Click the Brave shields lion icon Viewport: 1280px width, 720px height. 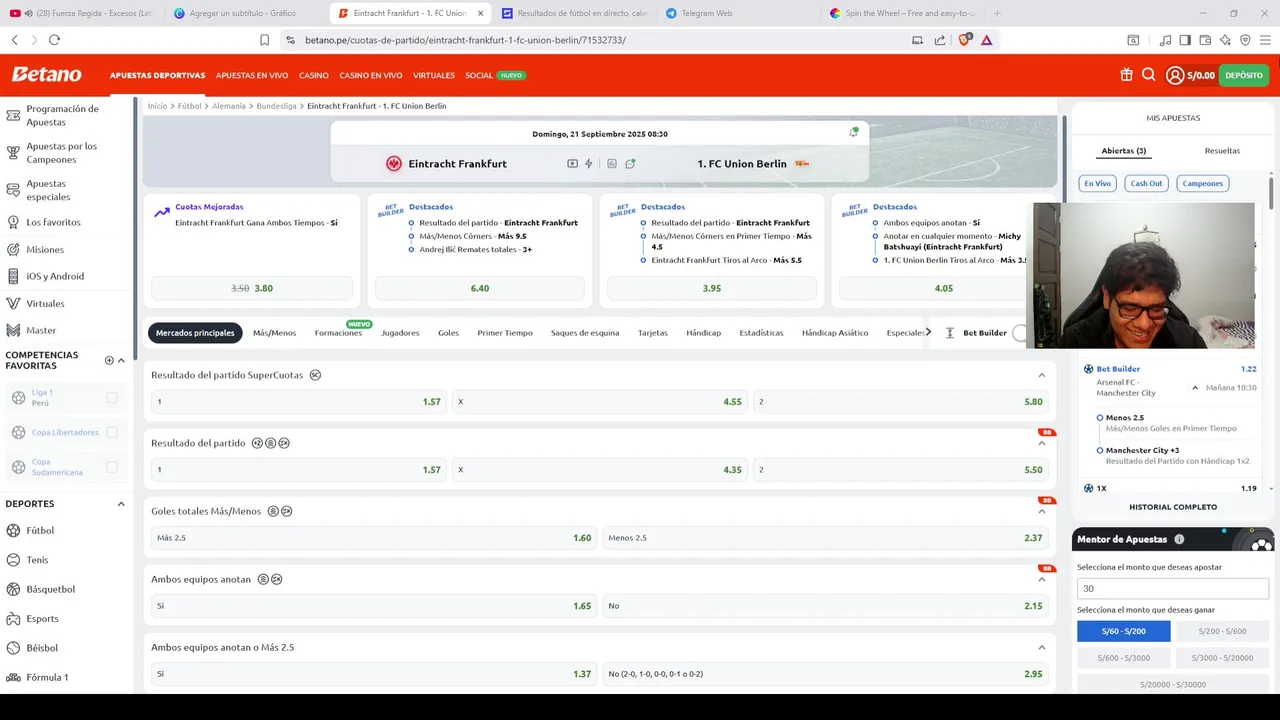(x=964, y=40)
